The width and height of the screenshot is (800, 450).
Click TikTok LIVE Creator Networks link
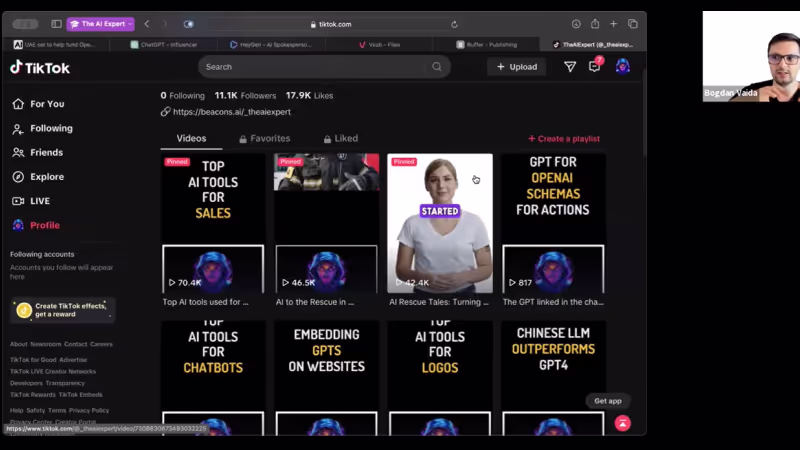coord(53,371)
